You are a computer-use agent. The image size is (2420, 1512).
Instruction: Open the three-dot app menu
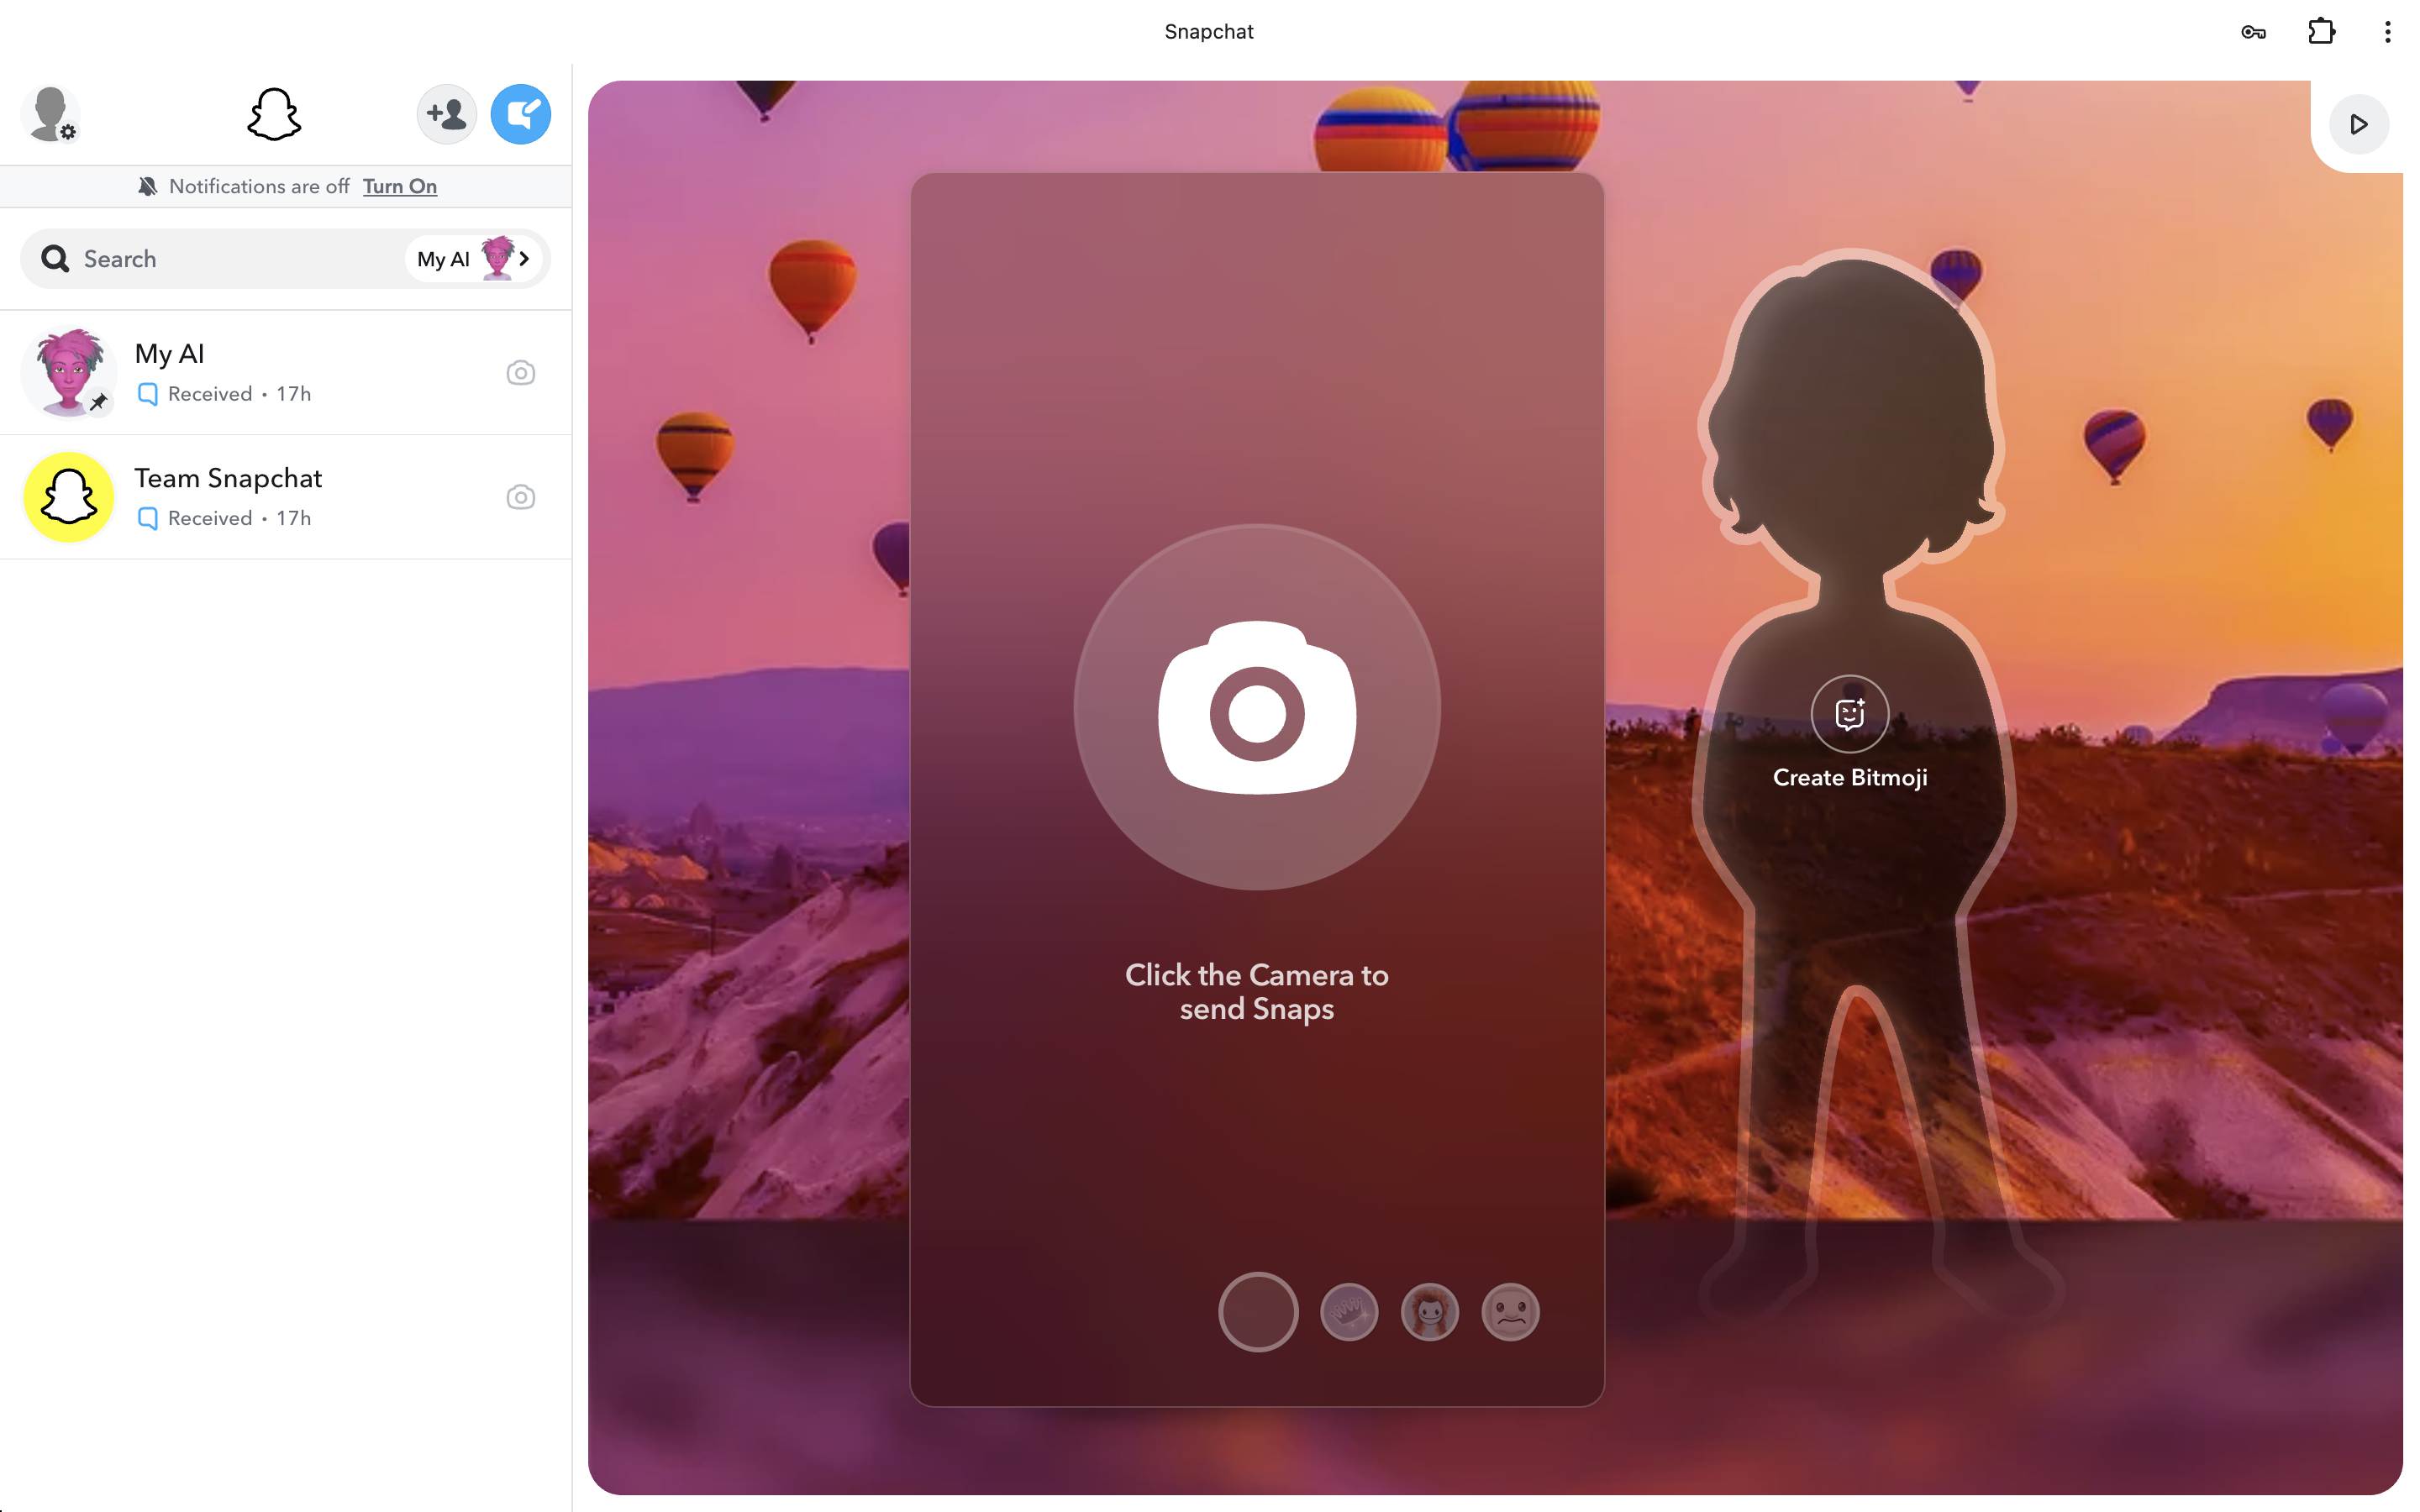coord(2388,32)
